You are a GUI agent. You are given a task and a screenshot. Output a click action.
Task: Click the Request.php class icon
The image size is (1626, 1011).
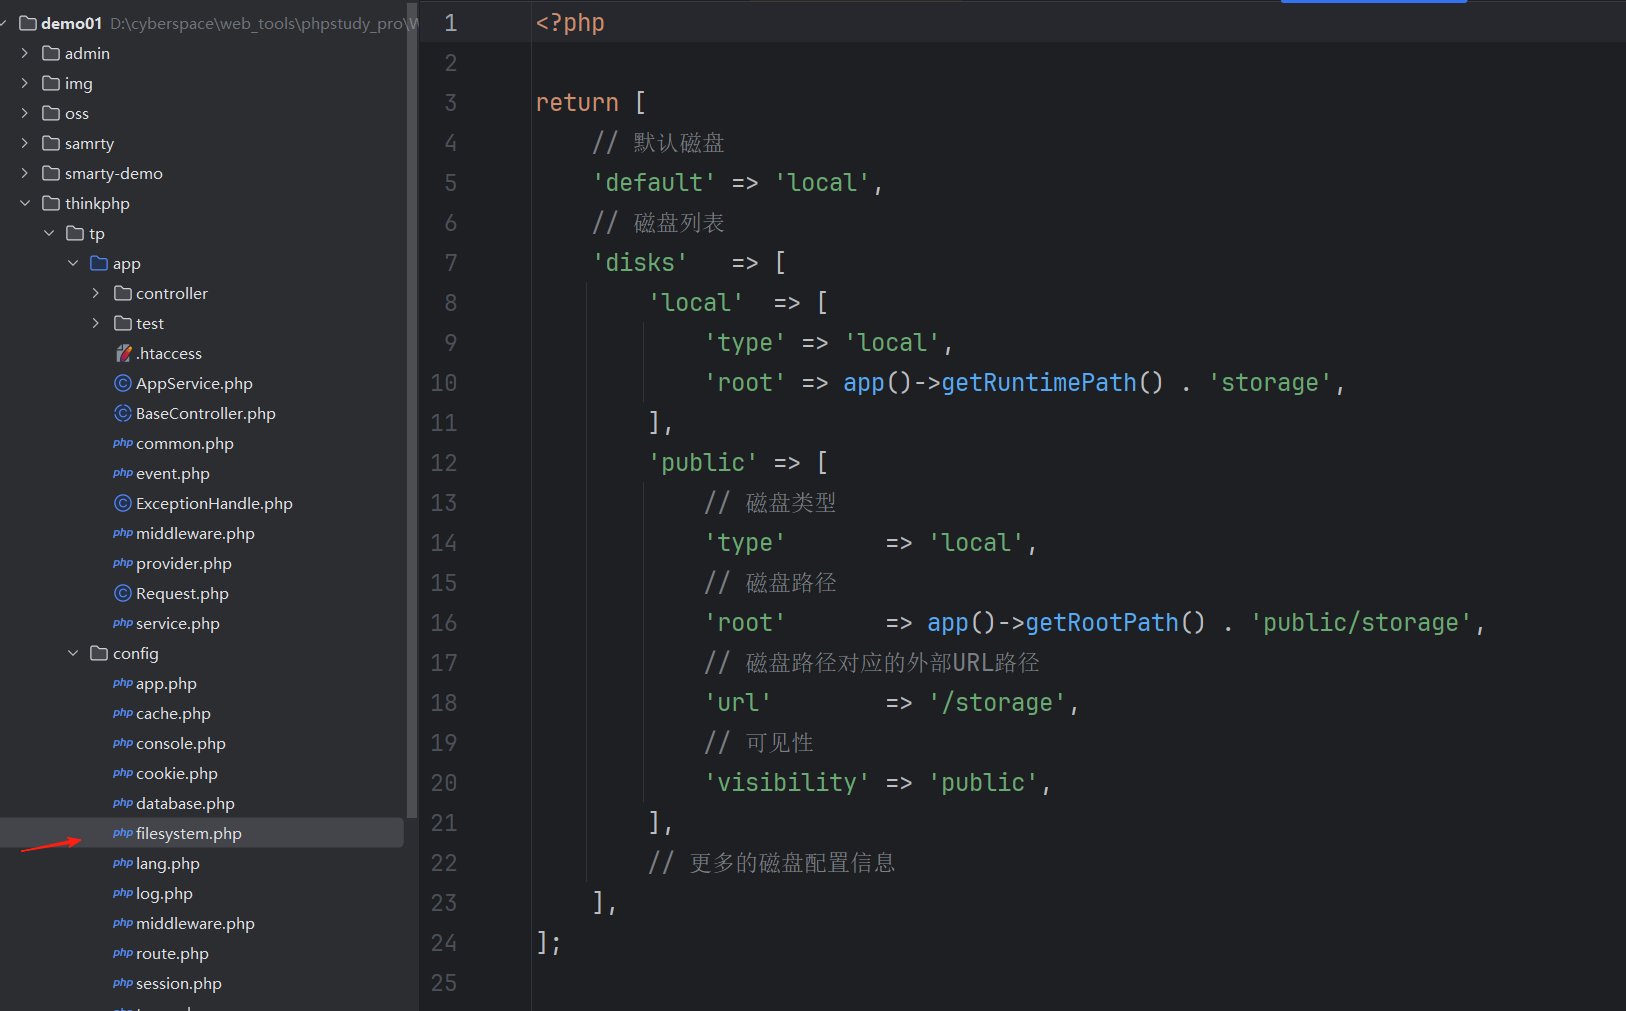coord(123,593)
